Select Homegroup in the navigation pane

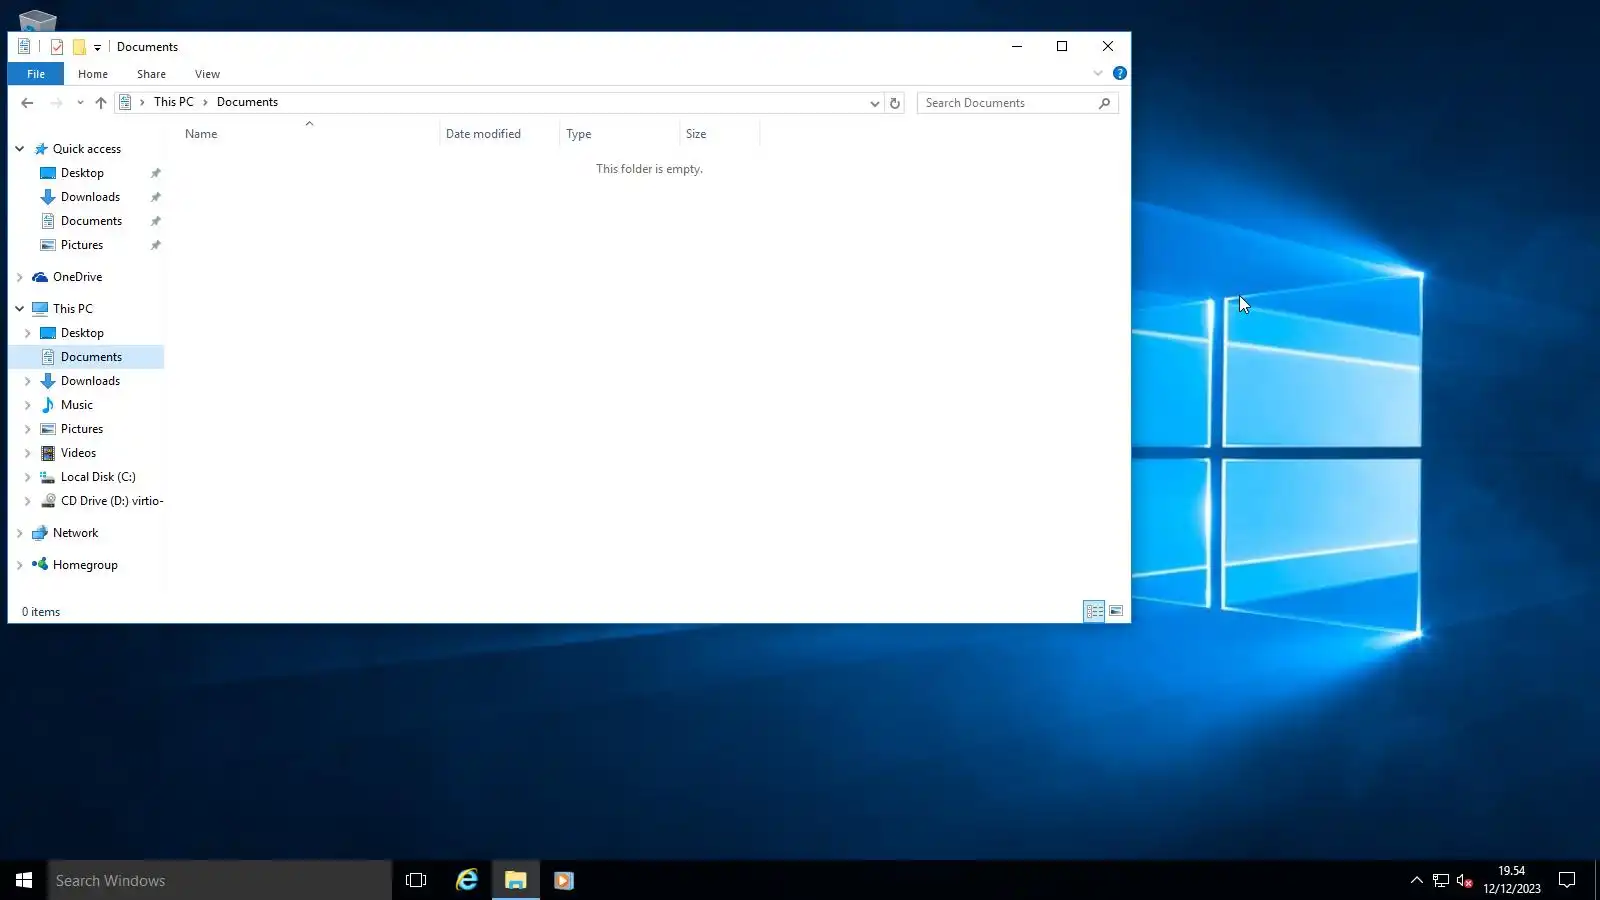coord(85,565)
